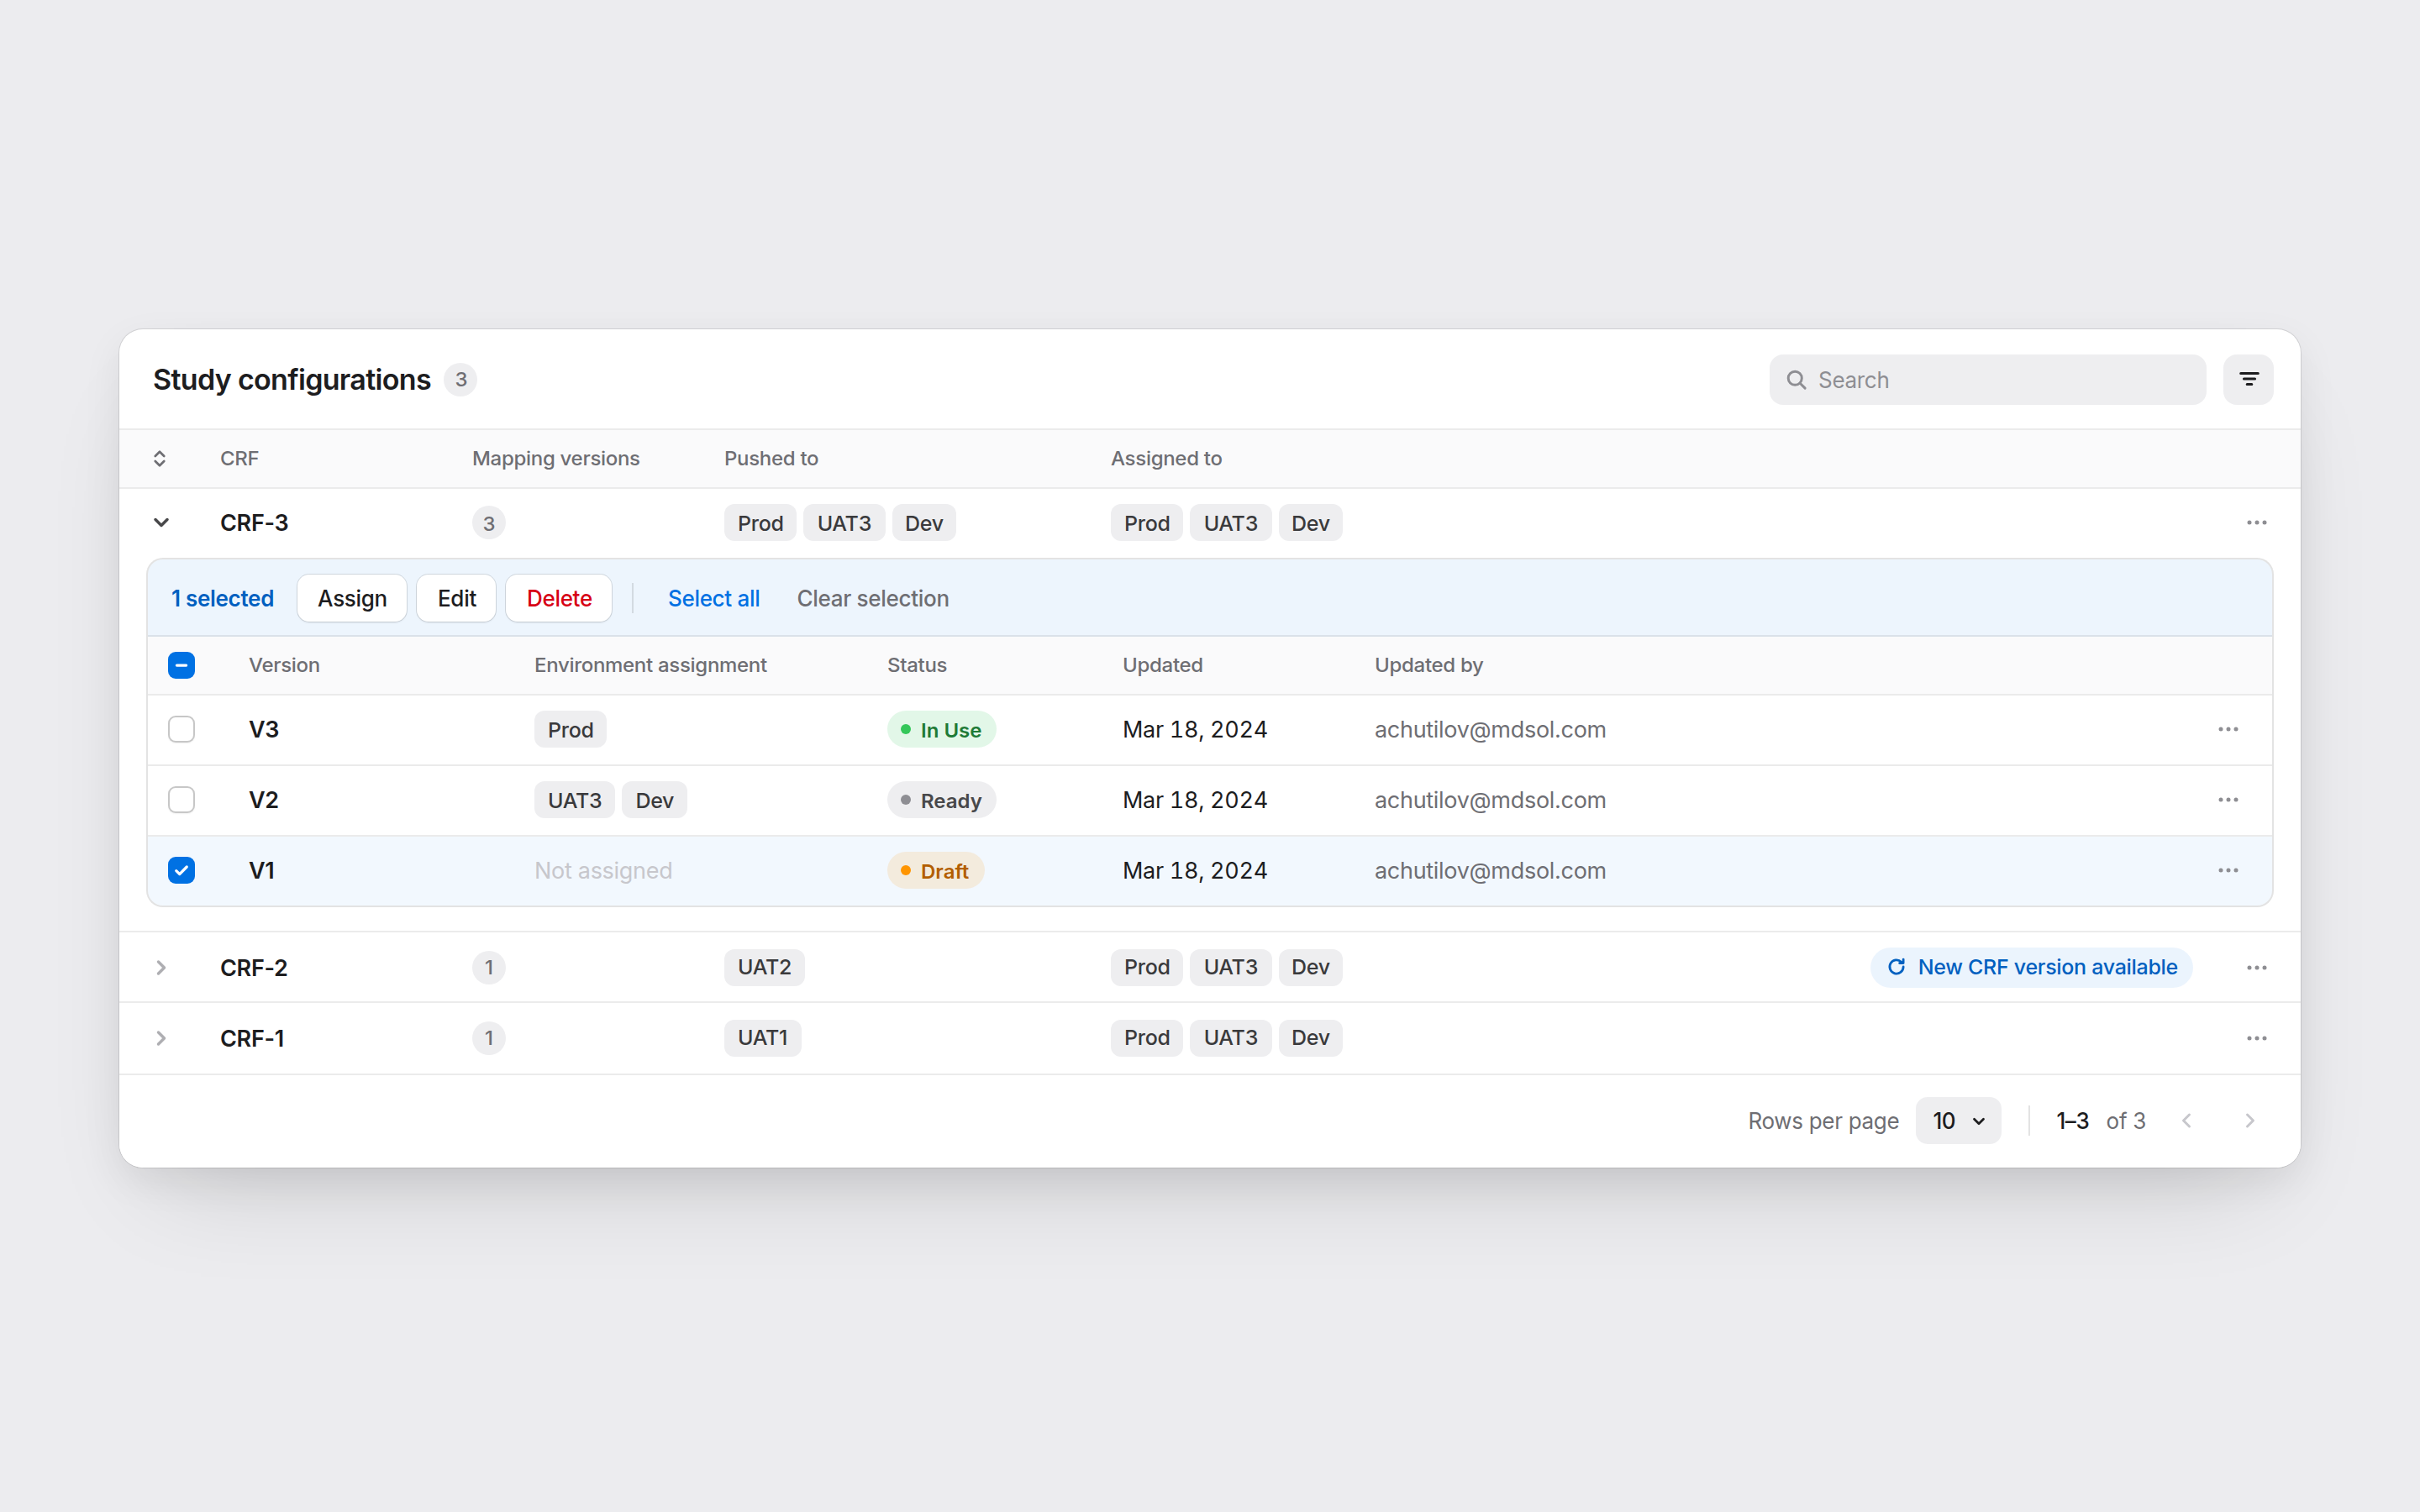Click the V2 version label
The width and height of the screenshot is (2420, 1512).
point(264,800)
